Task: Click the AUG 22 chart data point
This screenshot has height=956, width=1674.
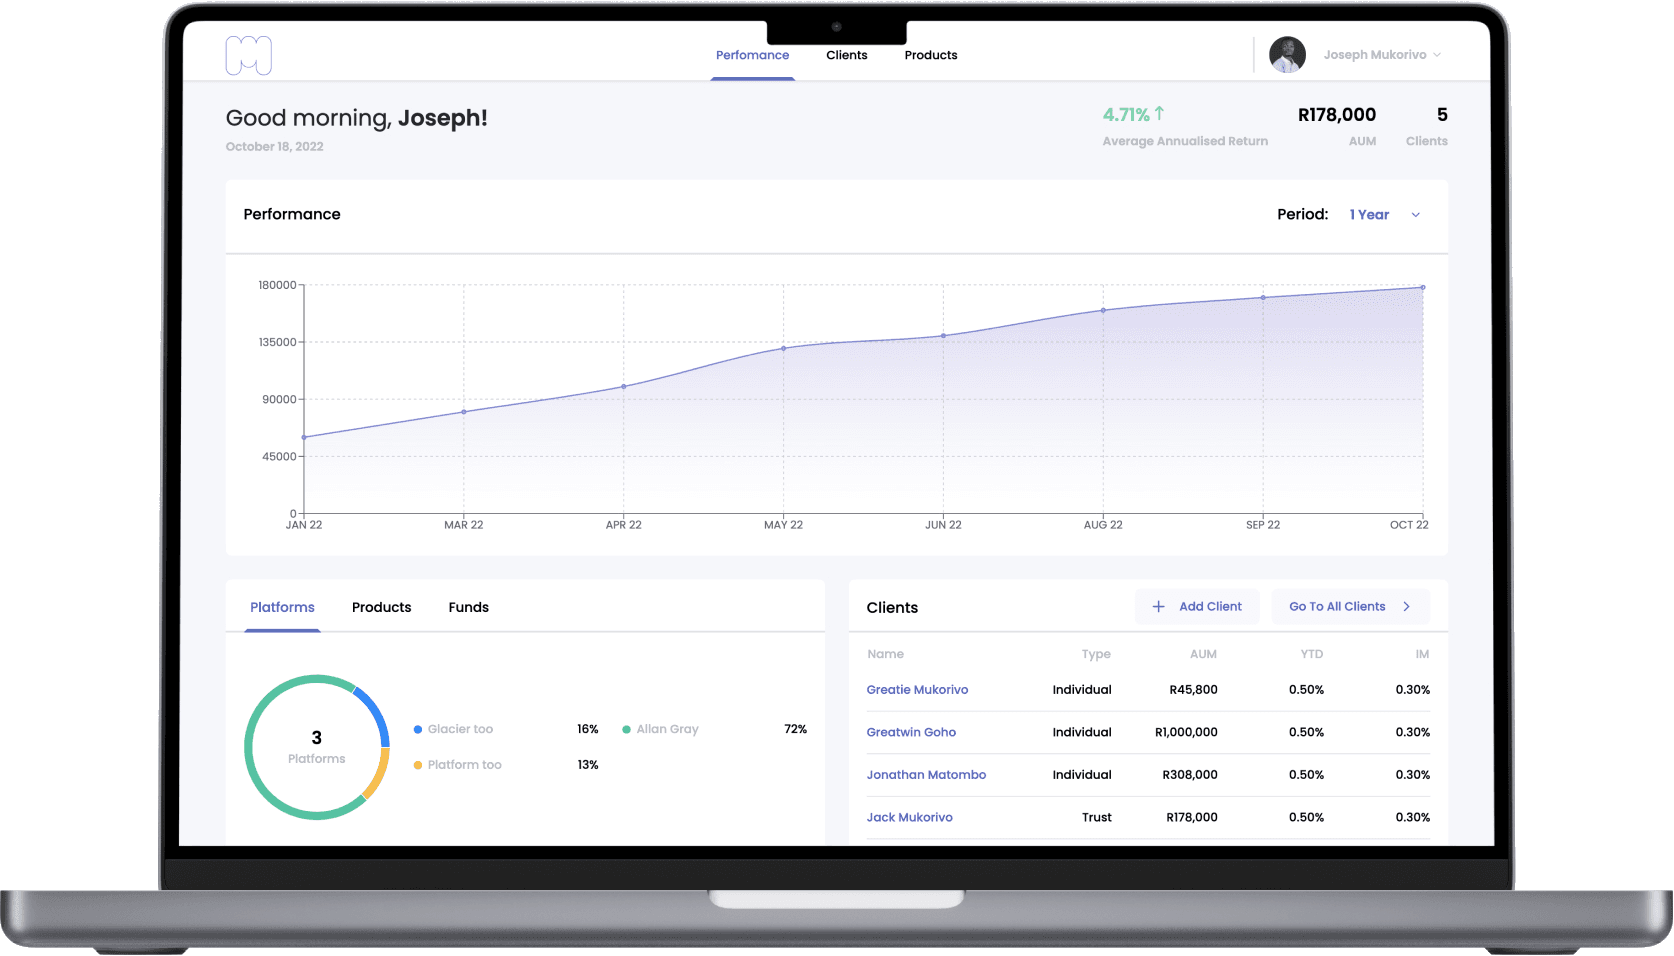Action: point(1103,310)
